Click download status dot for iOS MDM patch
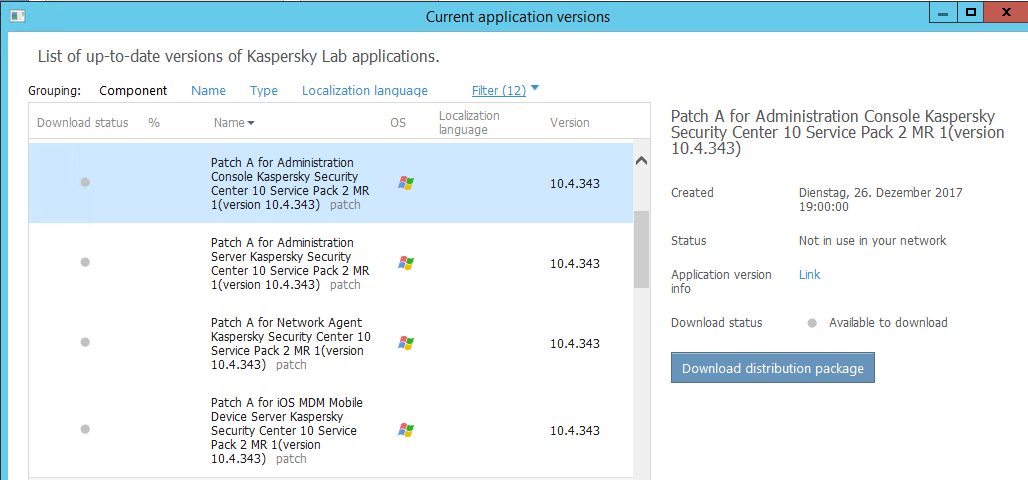Image resolution: width=1028 pixels, height=480 pixels. coord(85,429)
